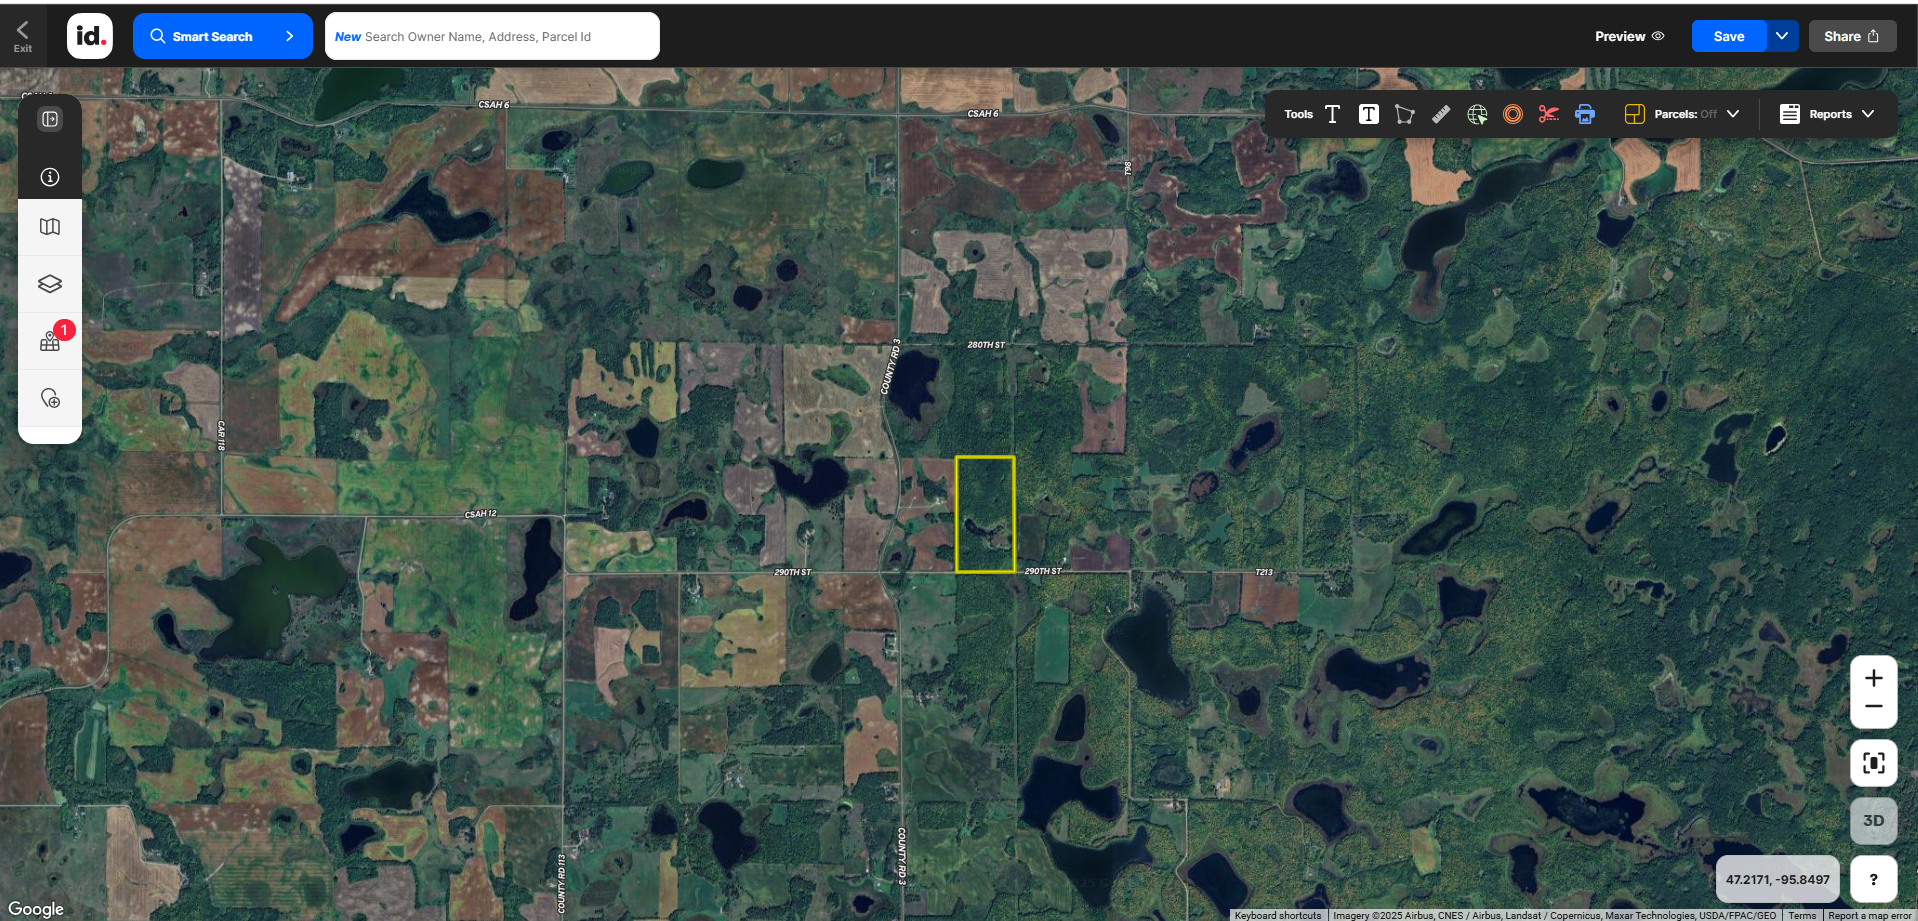The height and width of the screenshot is (921, 1918).
Task: Select the boxed Text label tool
Action: (1368, 114)
